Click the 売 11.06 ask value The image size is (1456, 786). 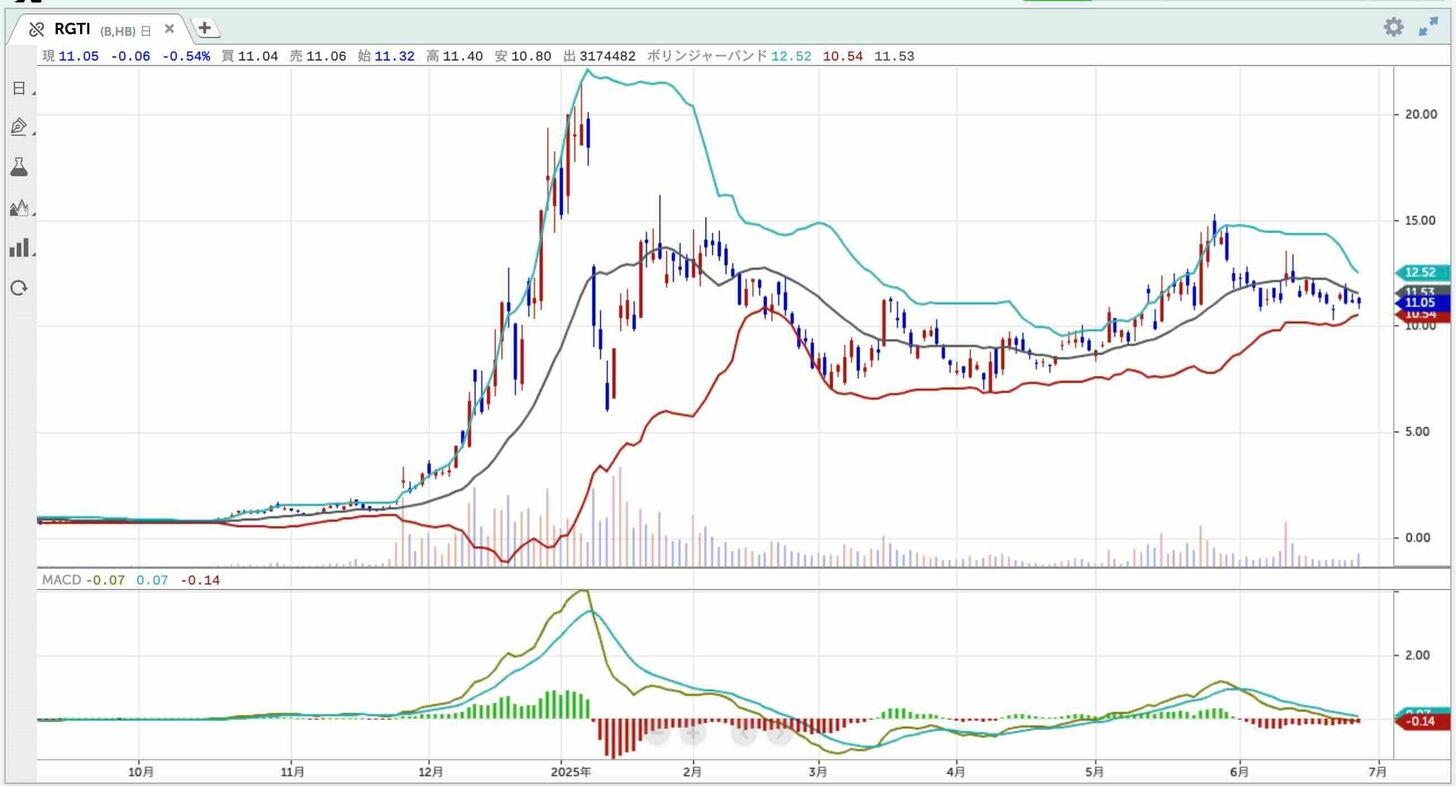point(318,56)
